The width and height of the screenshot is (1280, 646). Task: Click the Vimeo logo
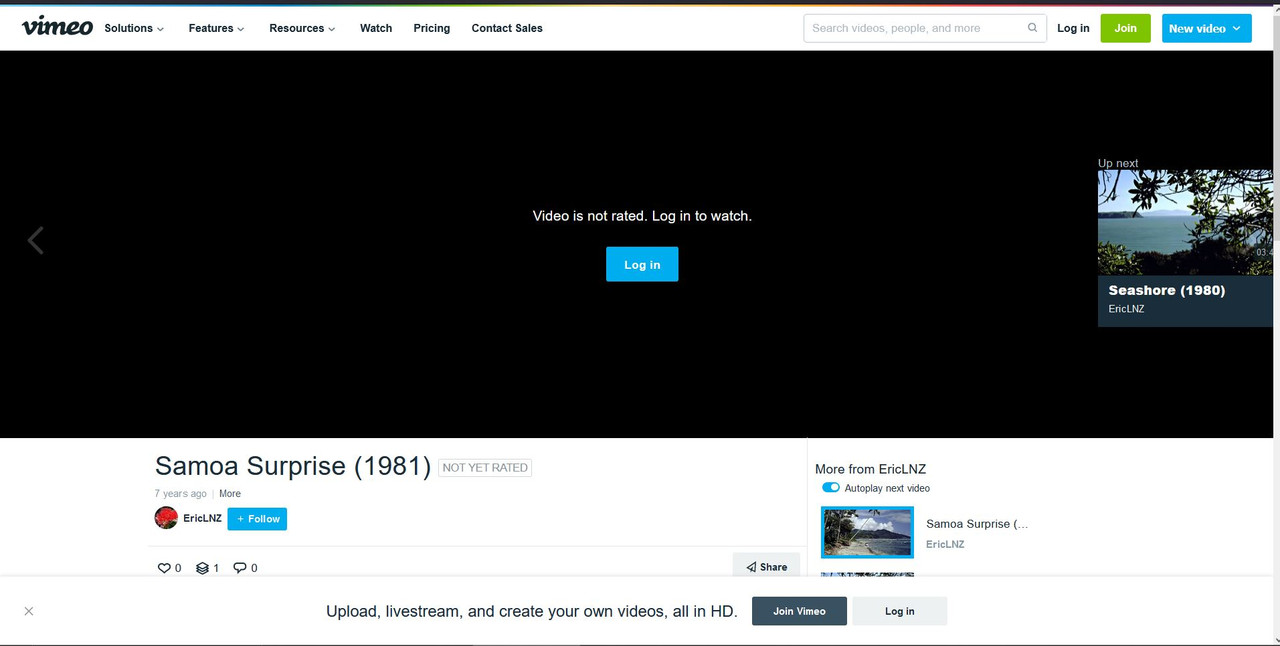57,27
